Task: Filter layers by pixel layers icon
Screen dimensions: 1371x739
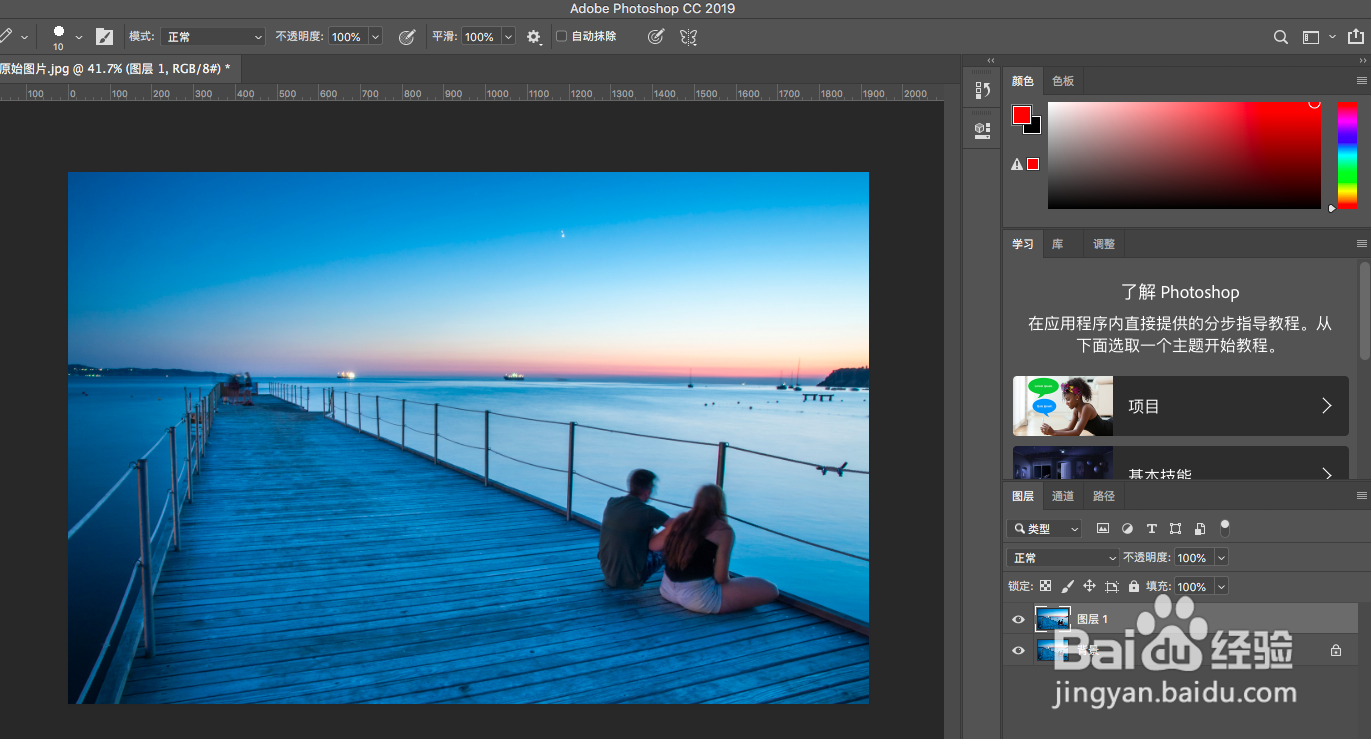Action: pos(1103,528)
